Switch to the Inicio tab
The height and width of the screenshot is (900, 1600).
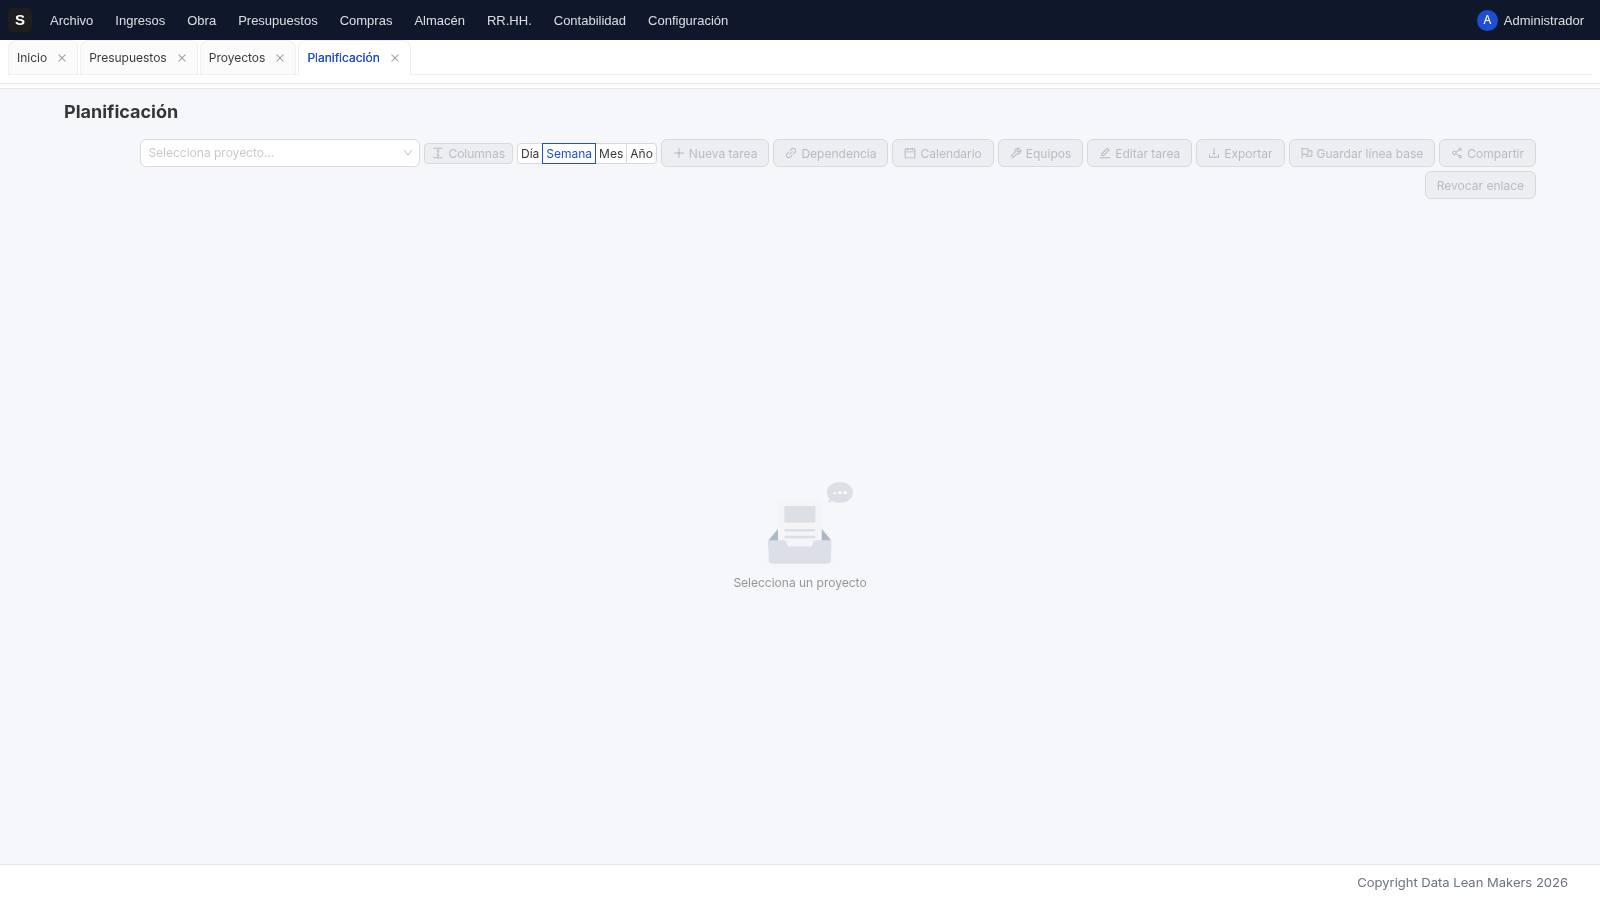coord(32,58)
